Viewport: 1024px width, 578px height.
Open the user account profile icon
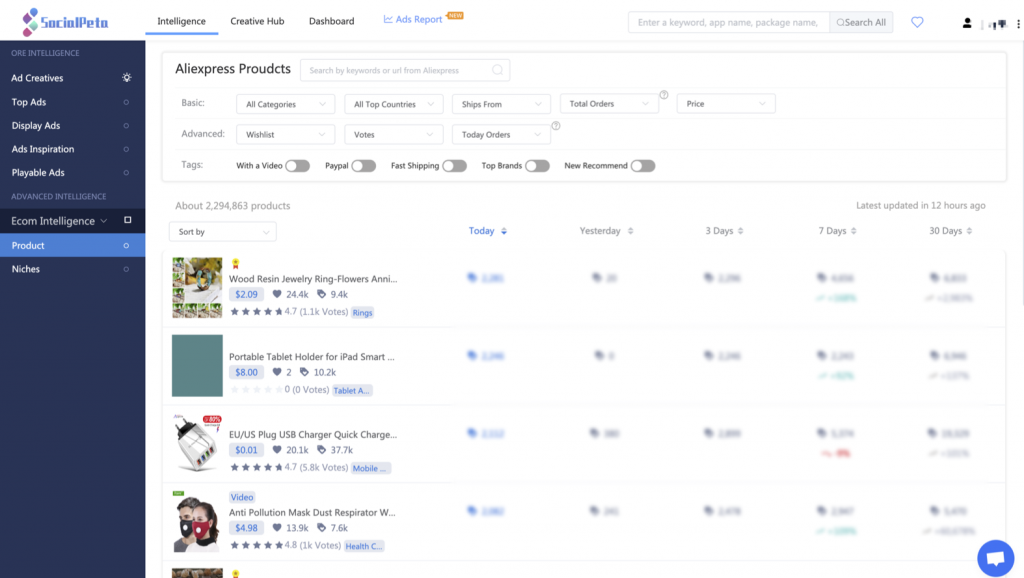pyautogui.click(x=967, y=23)
